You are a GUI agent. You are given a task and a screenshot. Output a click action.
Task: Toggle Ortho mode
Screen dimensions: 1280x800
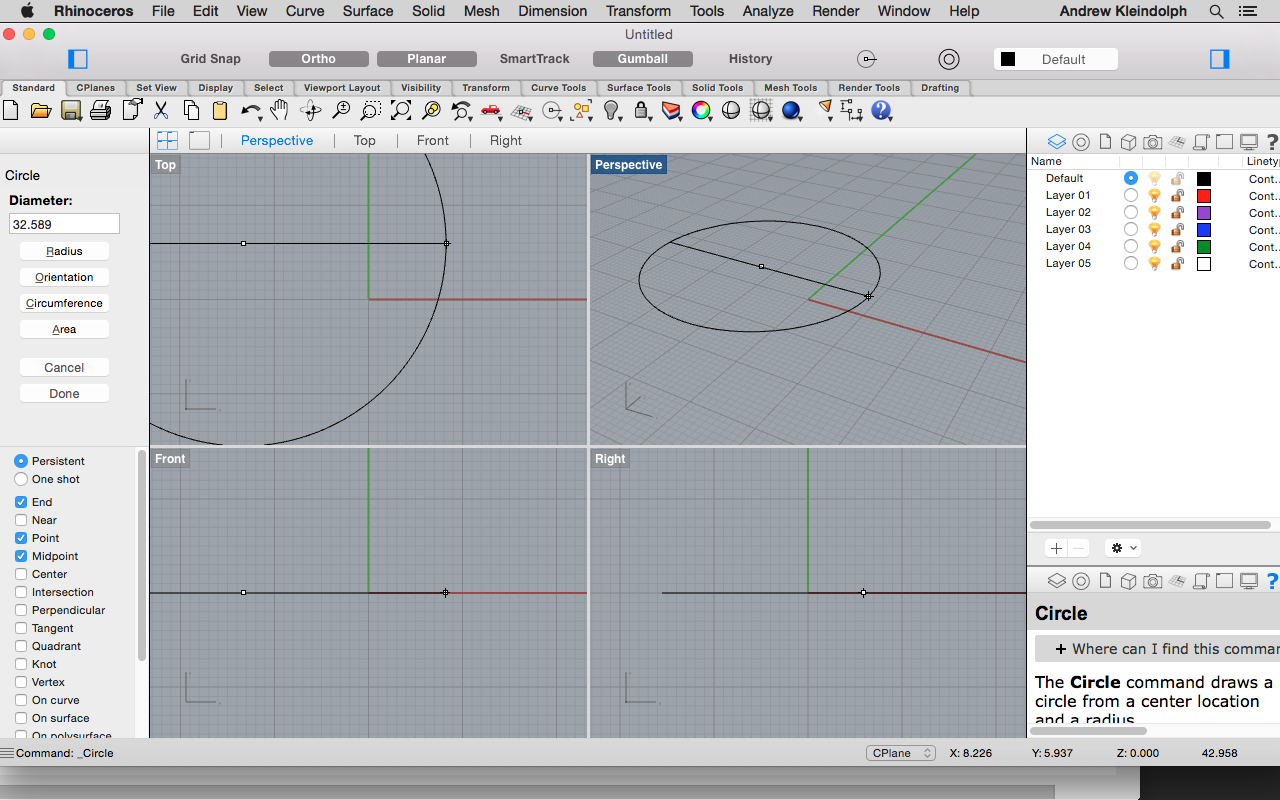(x=319, y=59)
